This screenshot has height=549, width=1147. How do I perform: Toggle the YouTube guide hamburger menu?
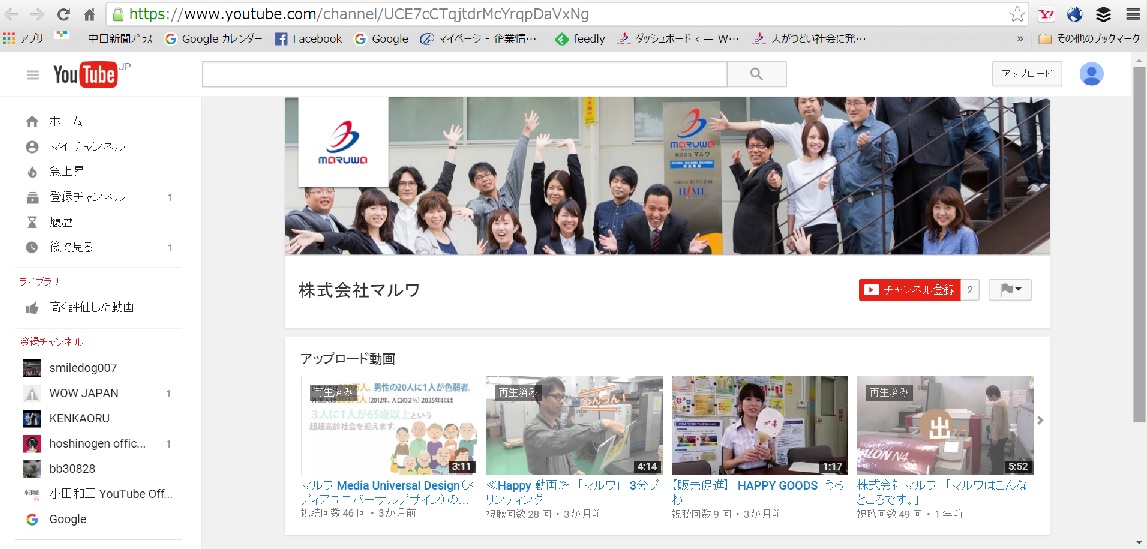click(32, 75)
